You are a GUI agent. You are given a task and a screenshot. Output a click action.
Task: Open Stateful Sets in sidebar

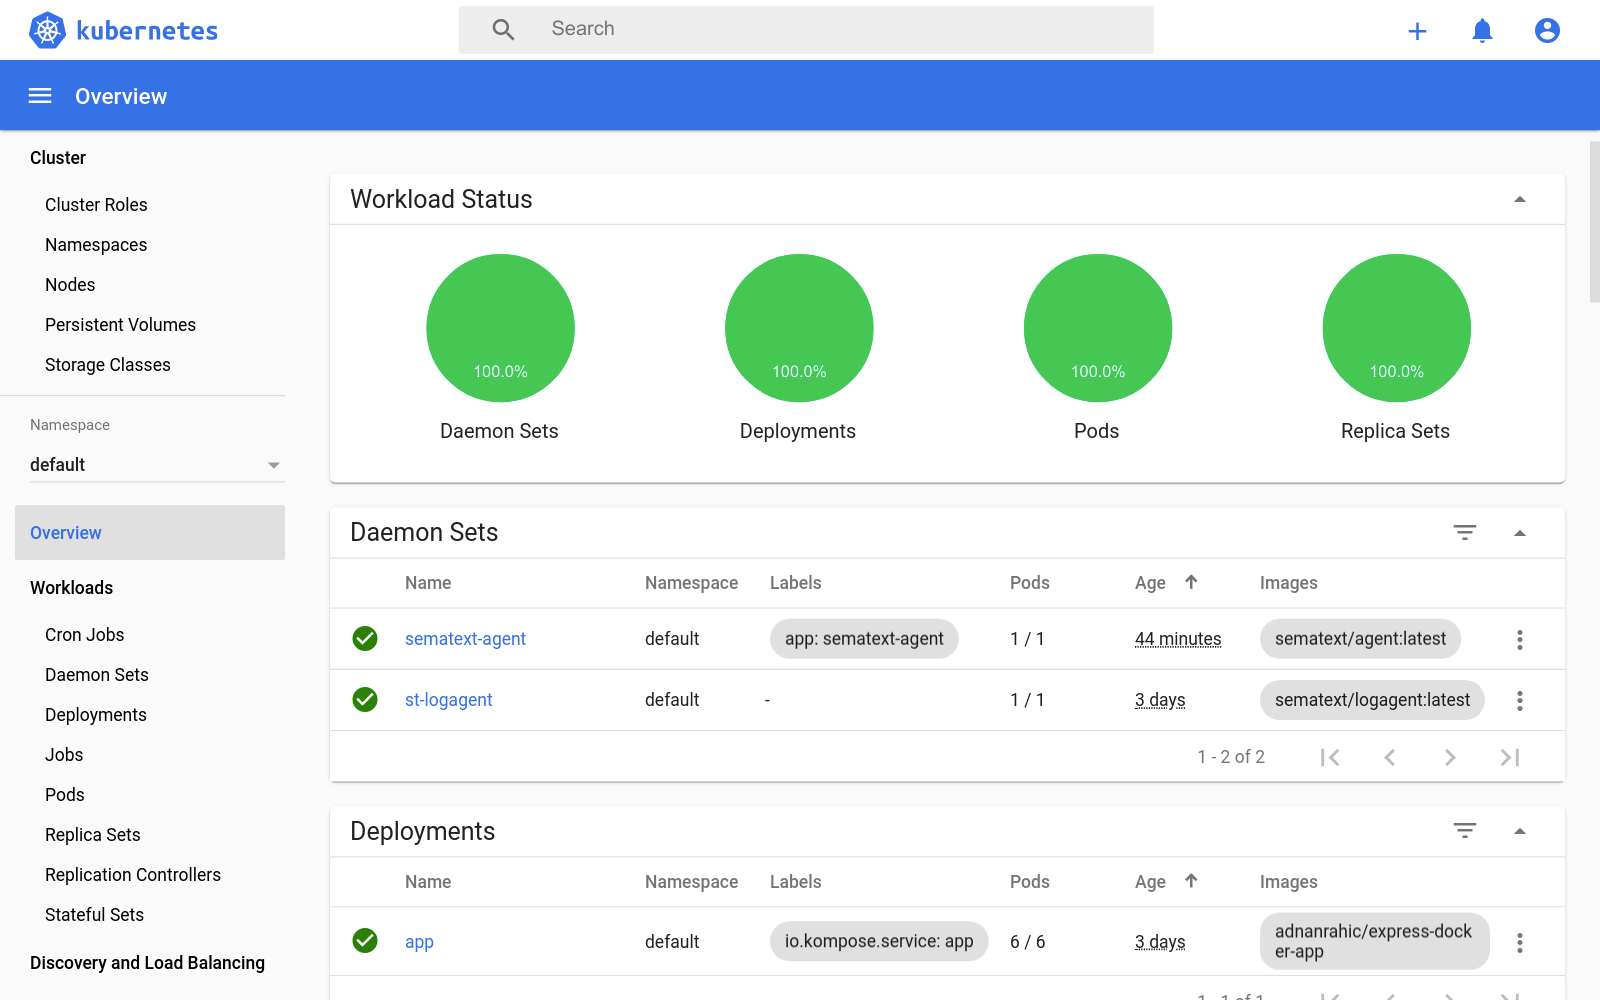(x=95, y=915)
